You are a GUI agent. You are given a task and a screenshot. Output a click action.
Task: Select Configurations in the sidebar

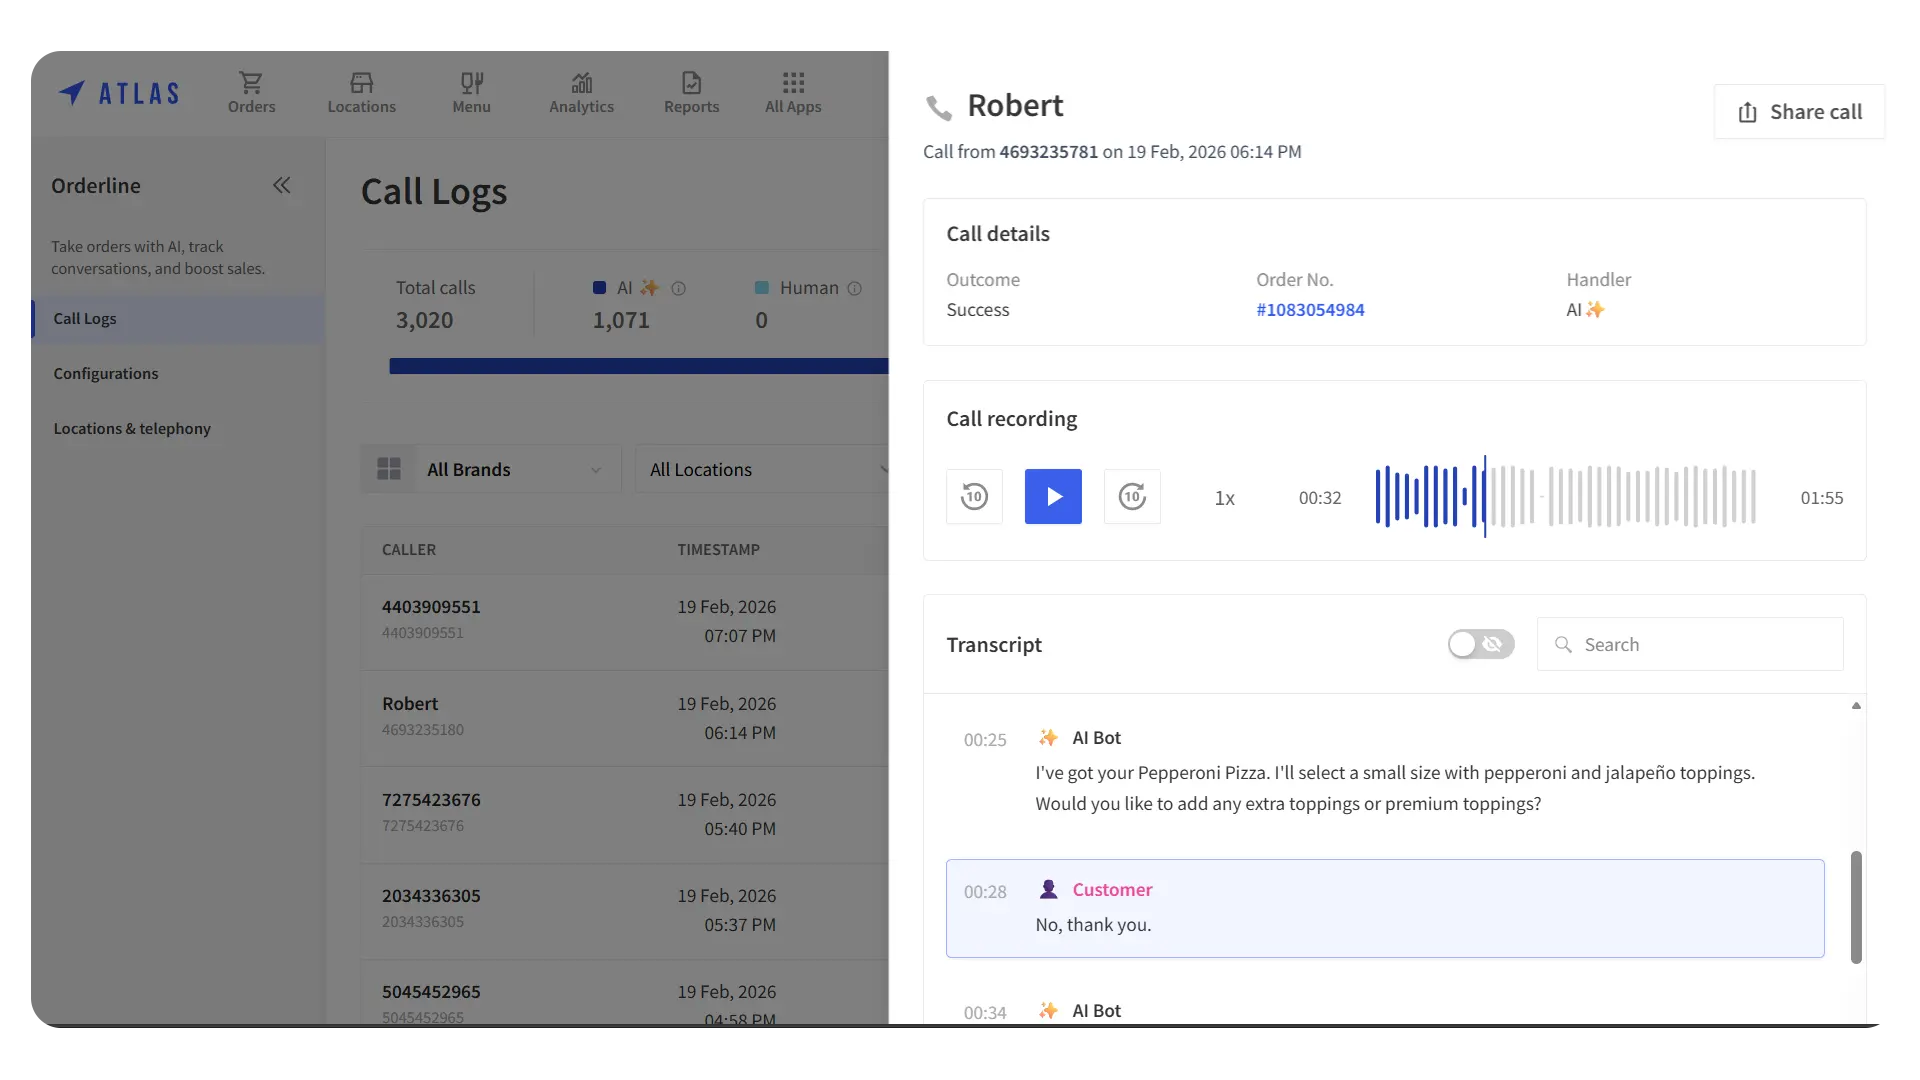106,373
